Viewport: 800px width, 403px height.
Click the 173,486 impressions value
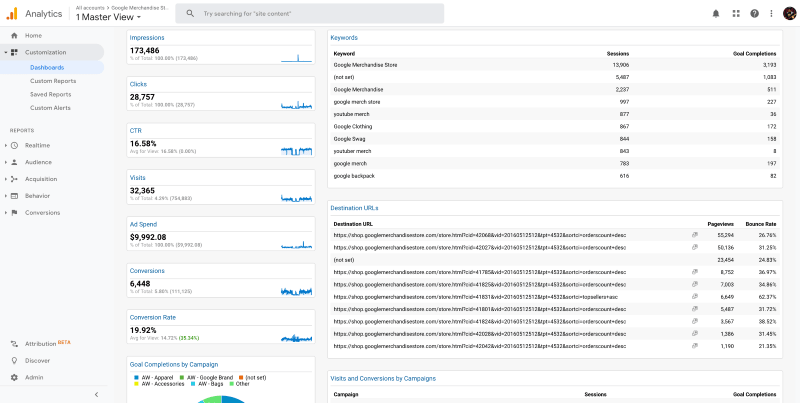tap(144, 51)
